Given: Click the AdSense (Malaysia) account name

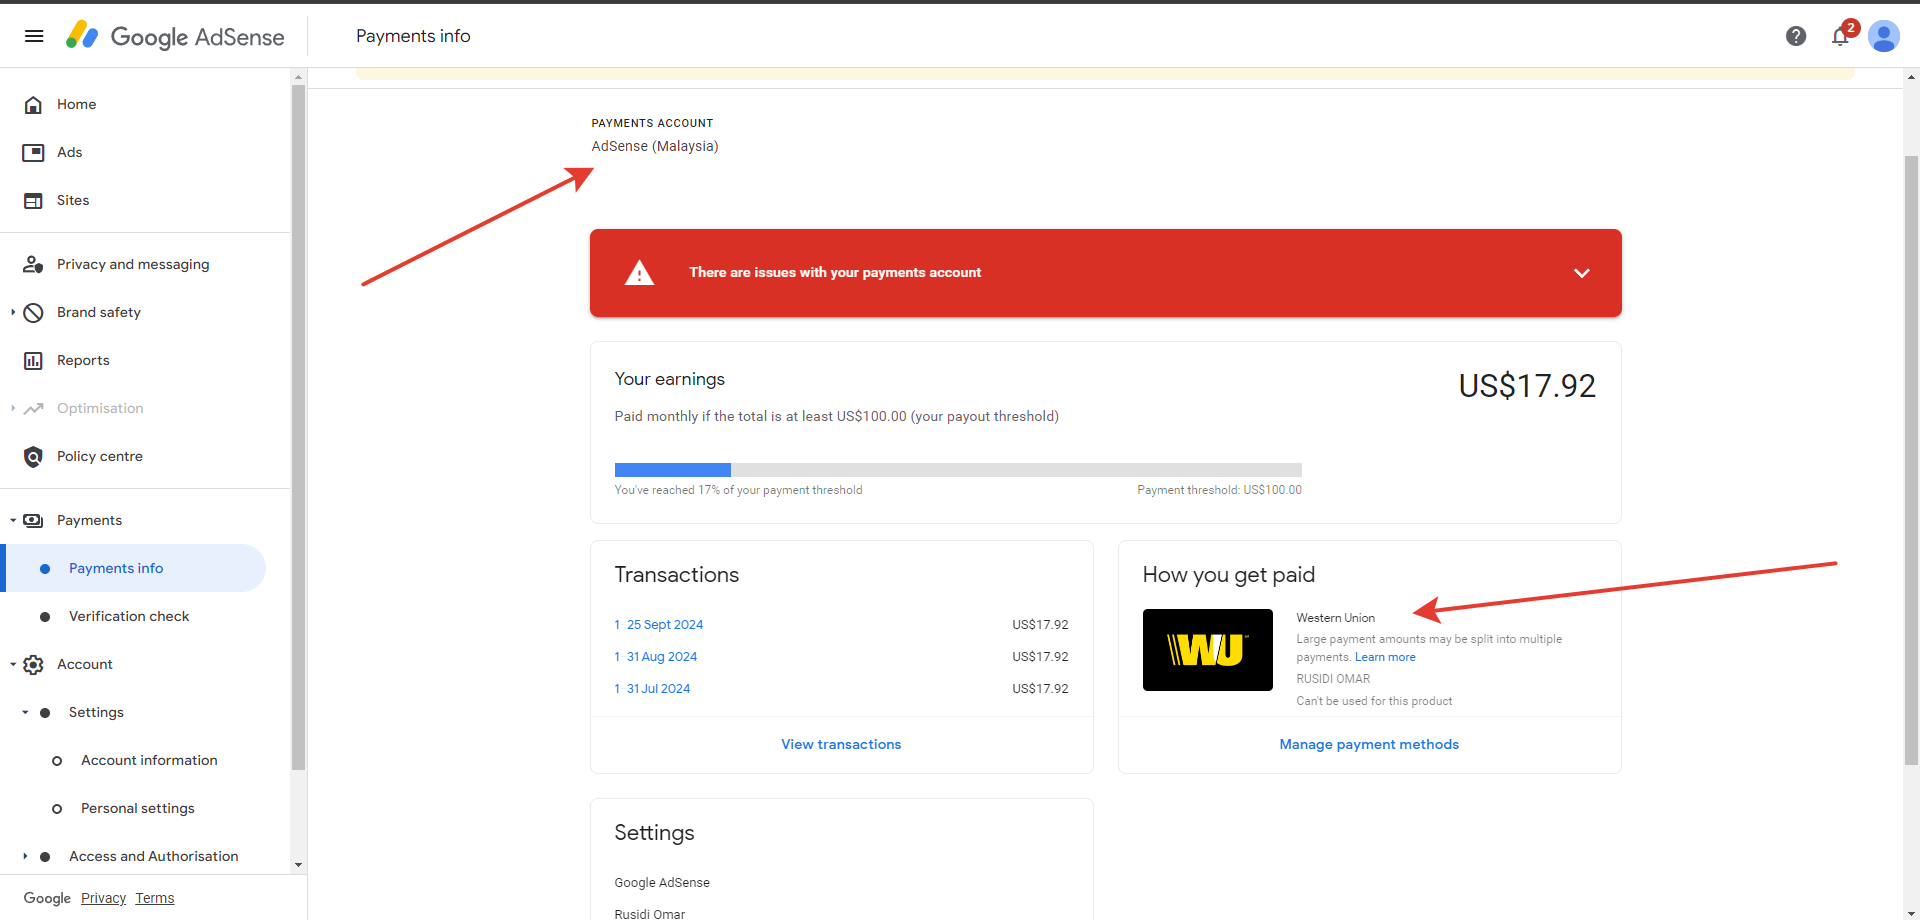Looking at the screenshot, I should [655, 147].
